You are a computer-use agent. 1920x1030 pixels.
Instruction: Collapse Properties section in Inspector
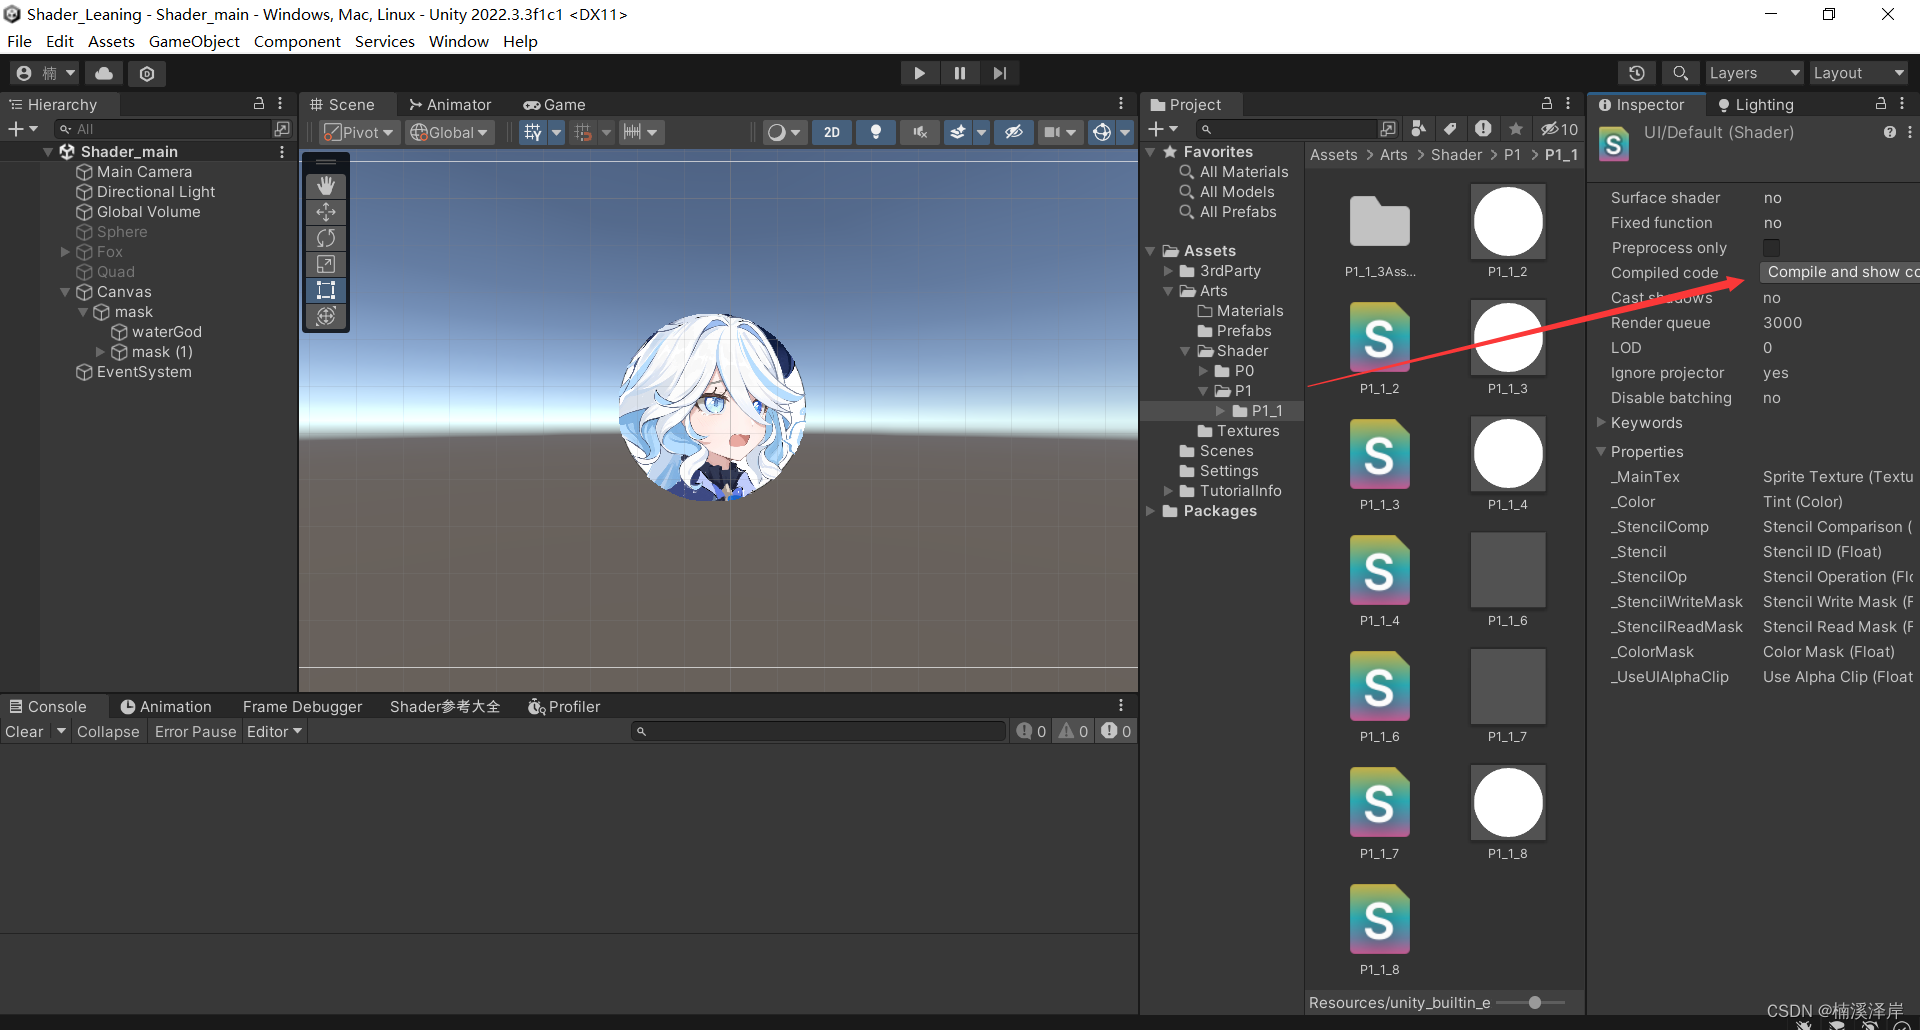click(x=1600, y=451)
